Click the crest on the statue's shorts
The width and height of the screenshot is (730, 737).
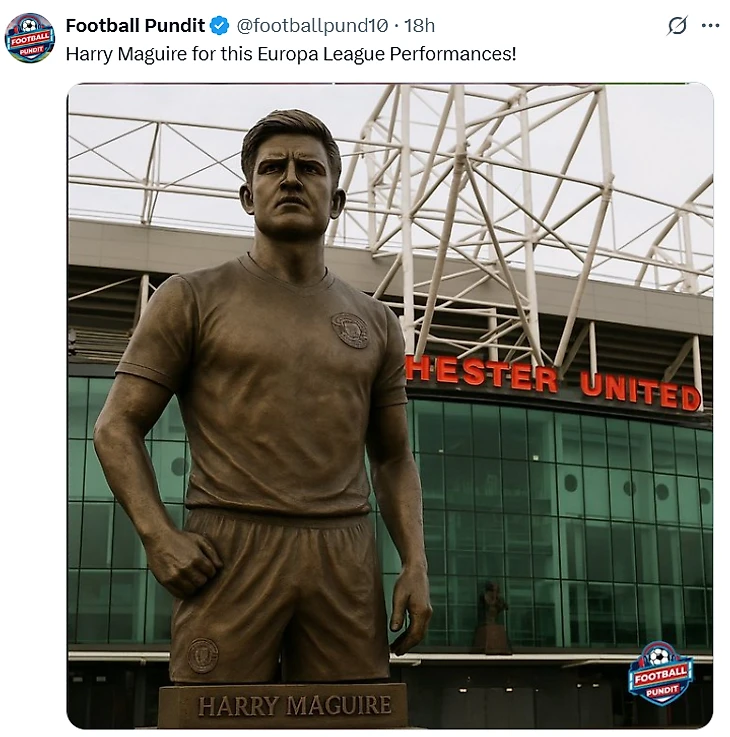click(x=203, y=655)
